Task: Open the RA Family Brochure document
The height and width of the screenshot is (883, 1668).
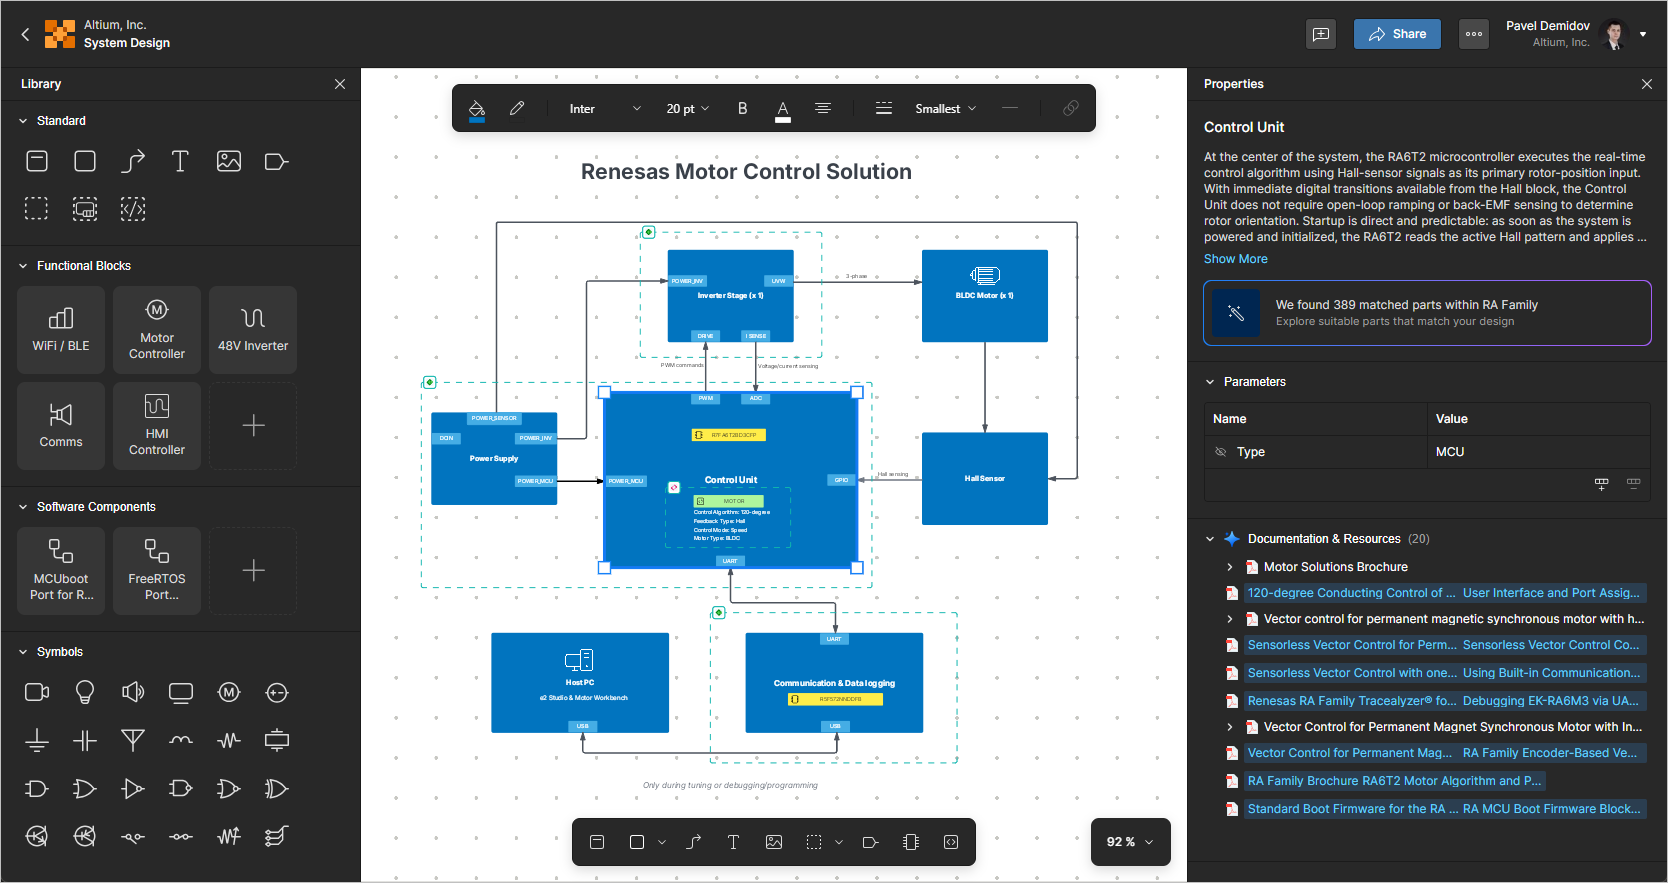Action: pos(1394,781)
